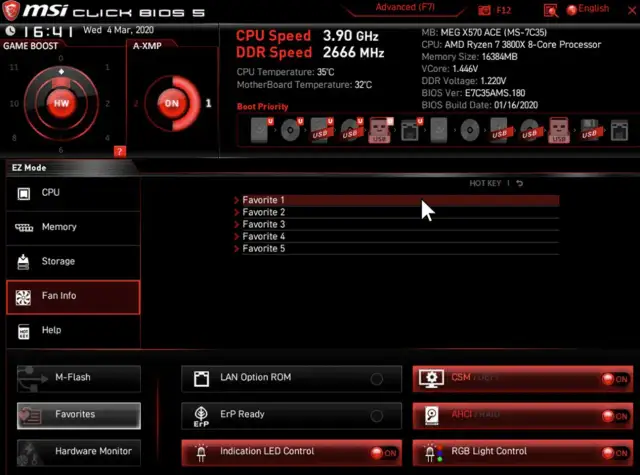Toggle the Game Boost HW knob

click(61, 103)
